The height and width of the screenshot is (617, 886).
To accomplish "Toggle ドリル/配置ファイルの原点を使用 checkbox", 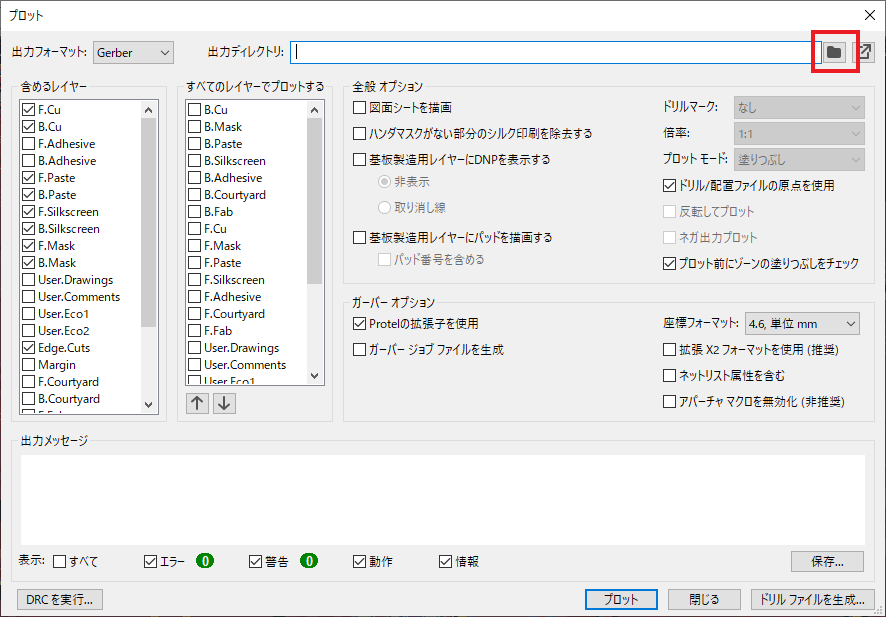I will [x=670, y=185].
